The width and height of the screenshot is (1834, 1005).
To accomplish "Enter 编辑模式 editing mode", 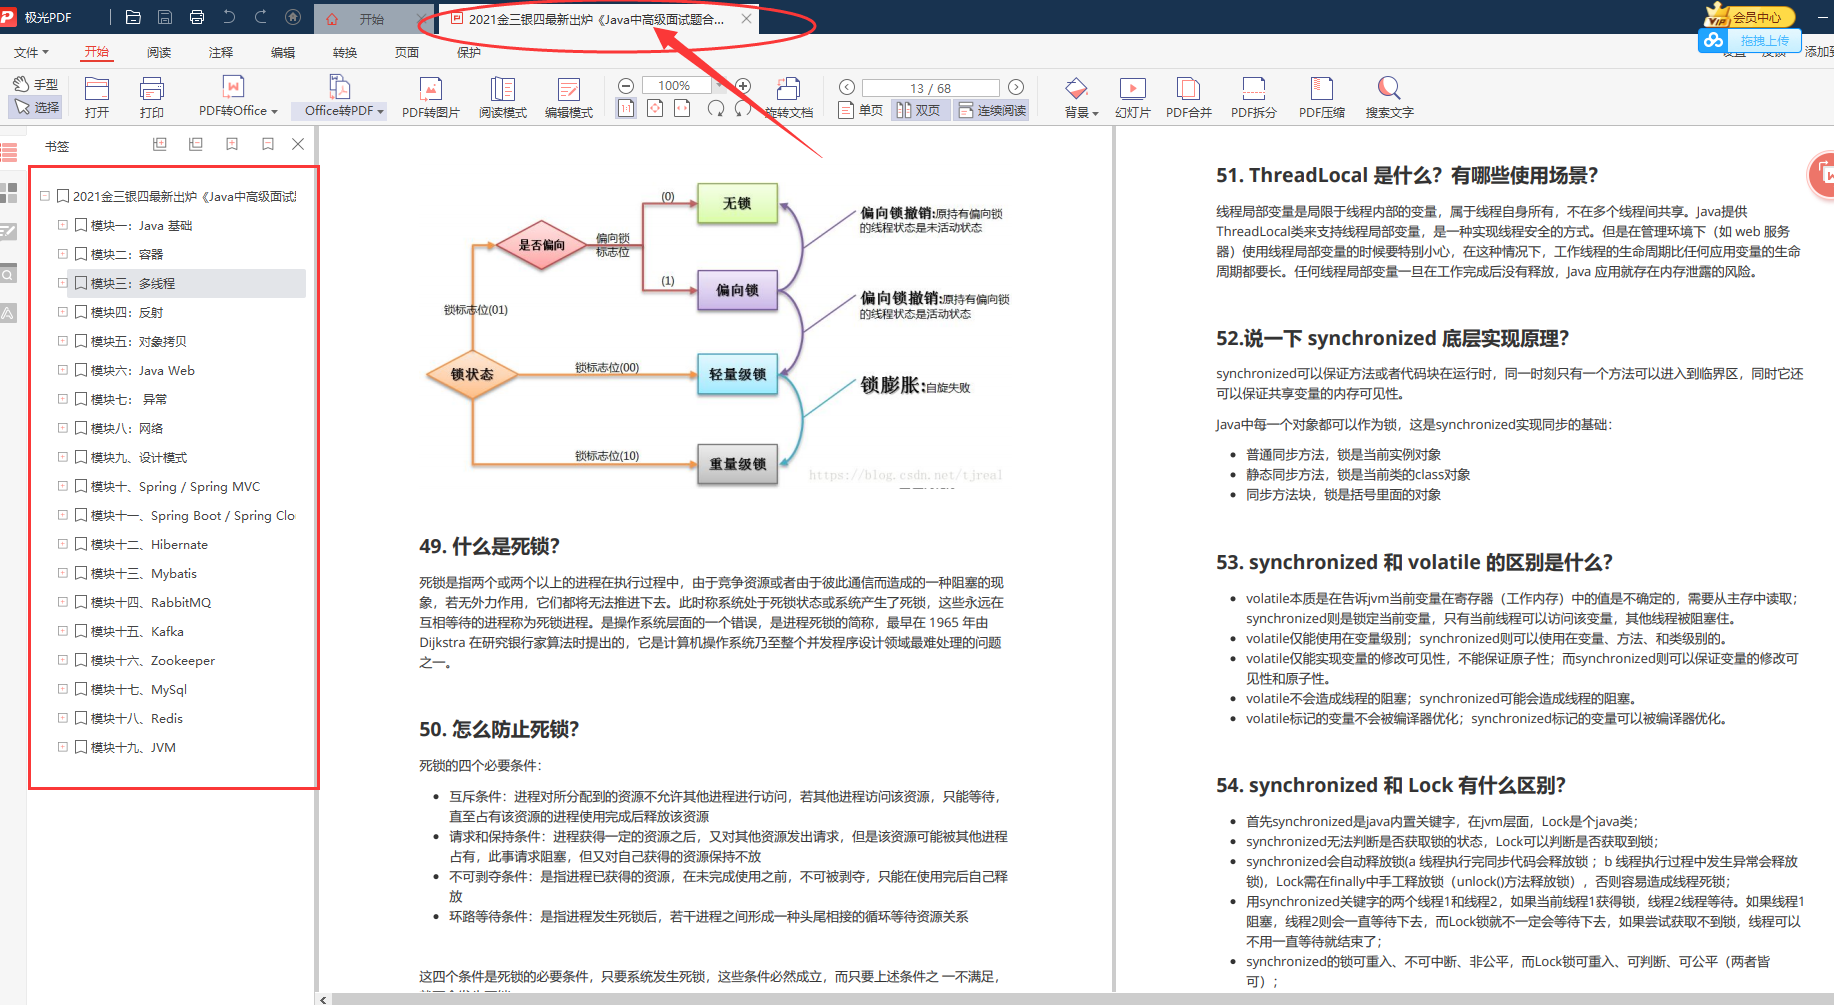I will pos(569,98).
